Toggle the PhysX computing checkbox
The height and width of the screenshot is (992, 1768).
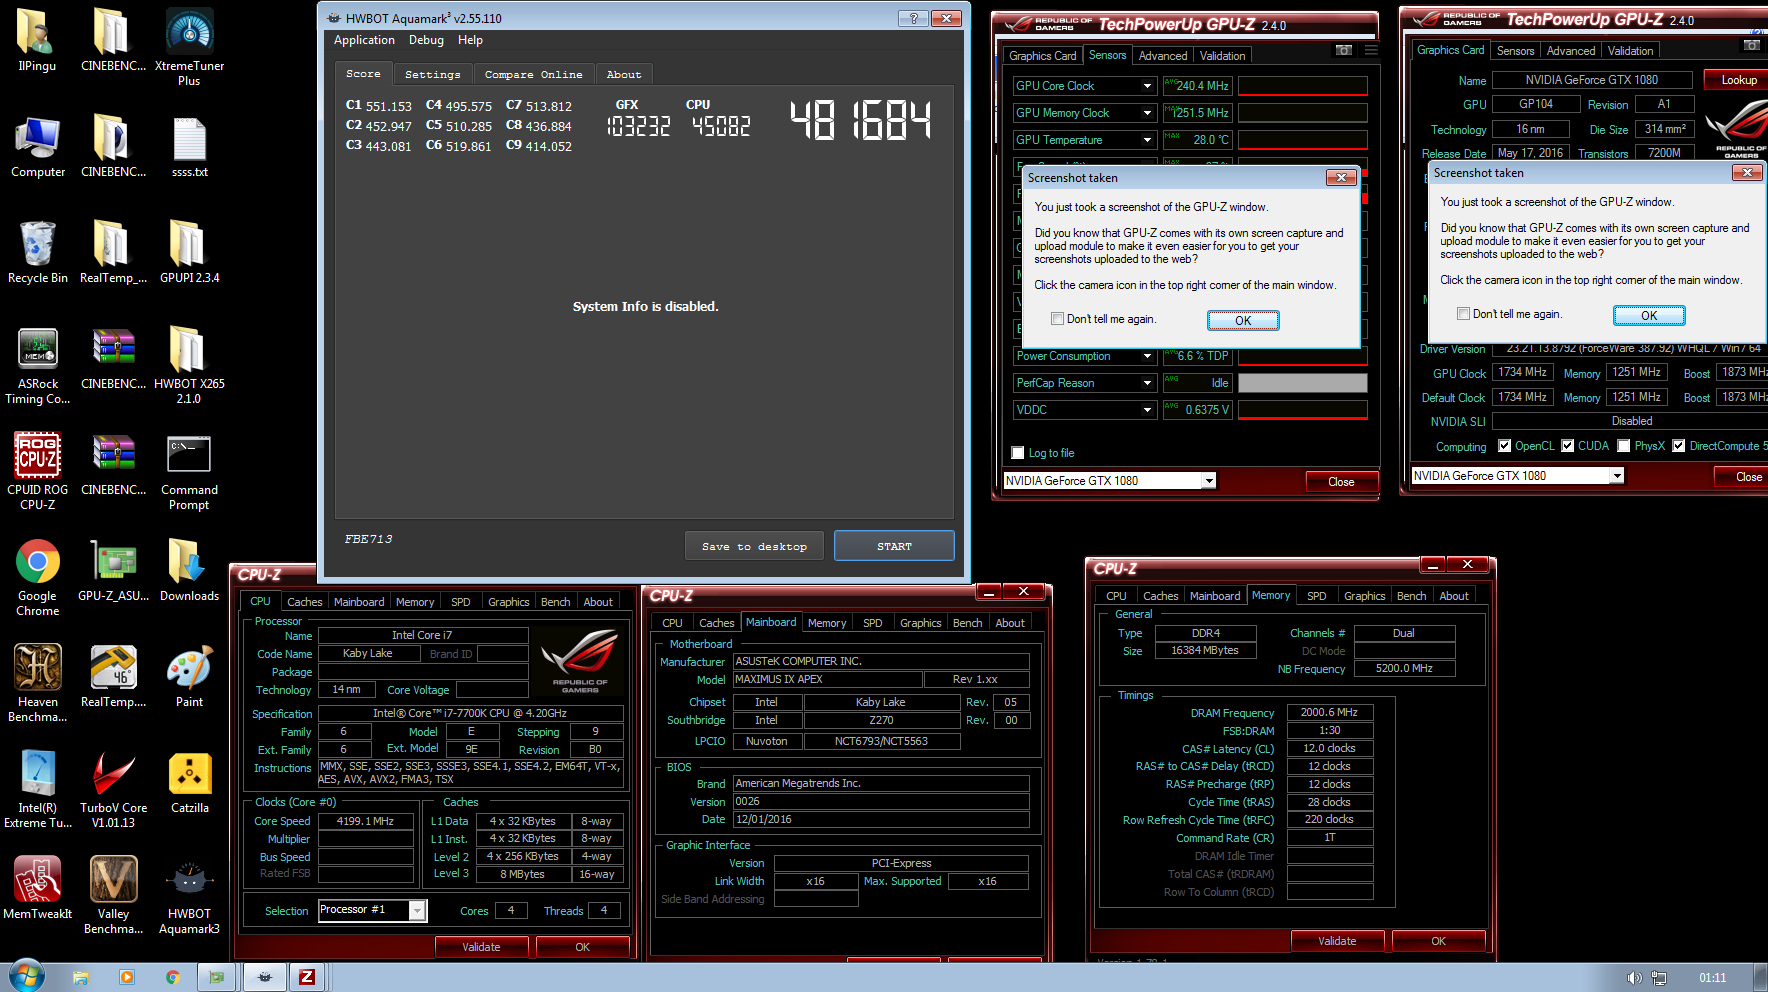(x=1624, y=446)
